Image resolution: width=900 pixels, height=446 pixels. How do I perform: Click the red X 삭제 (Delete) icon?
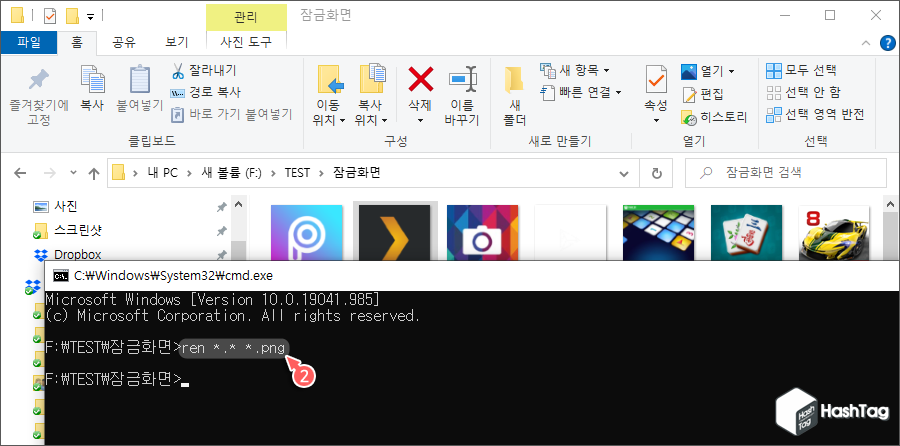[x=421, y=79]
